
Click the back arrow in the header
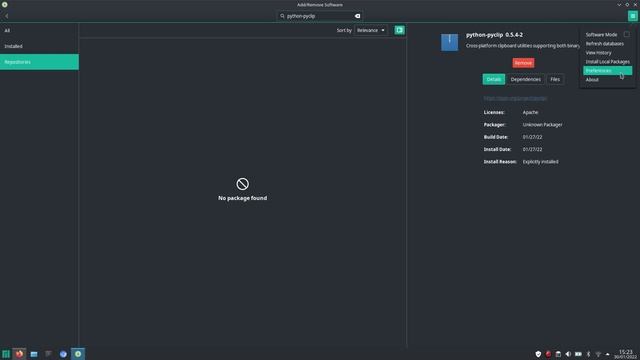(x=7, y=16)
